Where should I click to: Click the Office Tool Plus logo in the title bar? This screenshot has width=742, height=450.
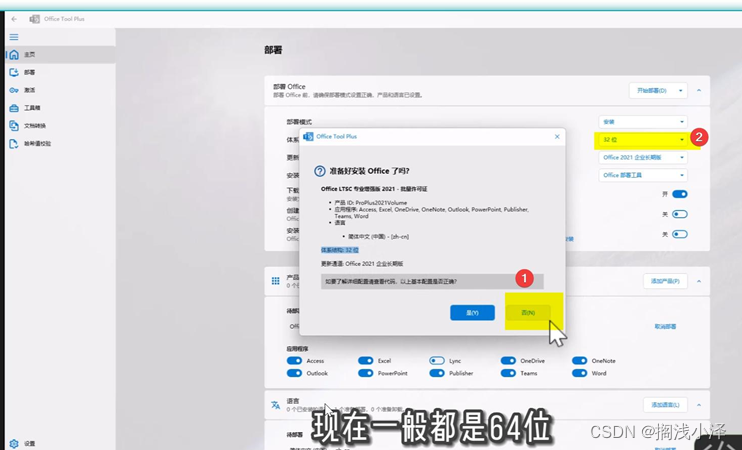tap(35, 19)
